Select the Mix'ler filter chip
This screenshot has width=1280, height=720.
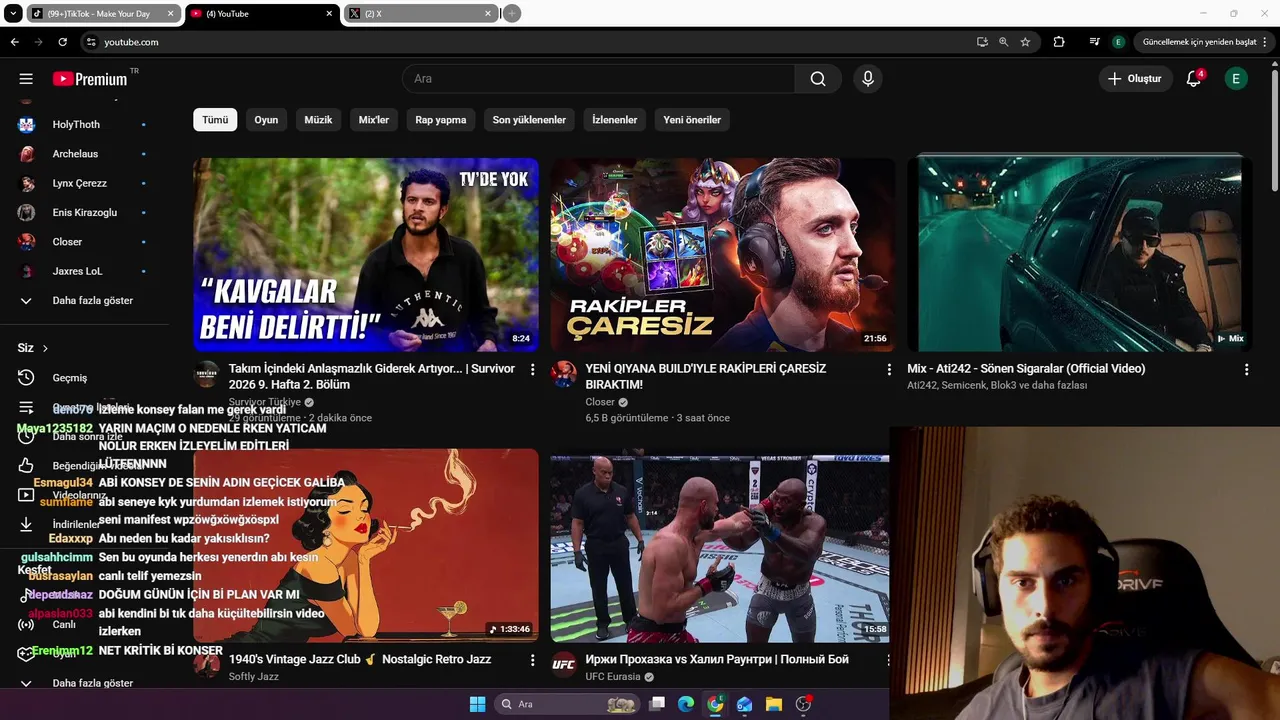374,120
